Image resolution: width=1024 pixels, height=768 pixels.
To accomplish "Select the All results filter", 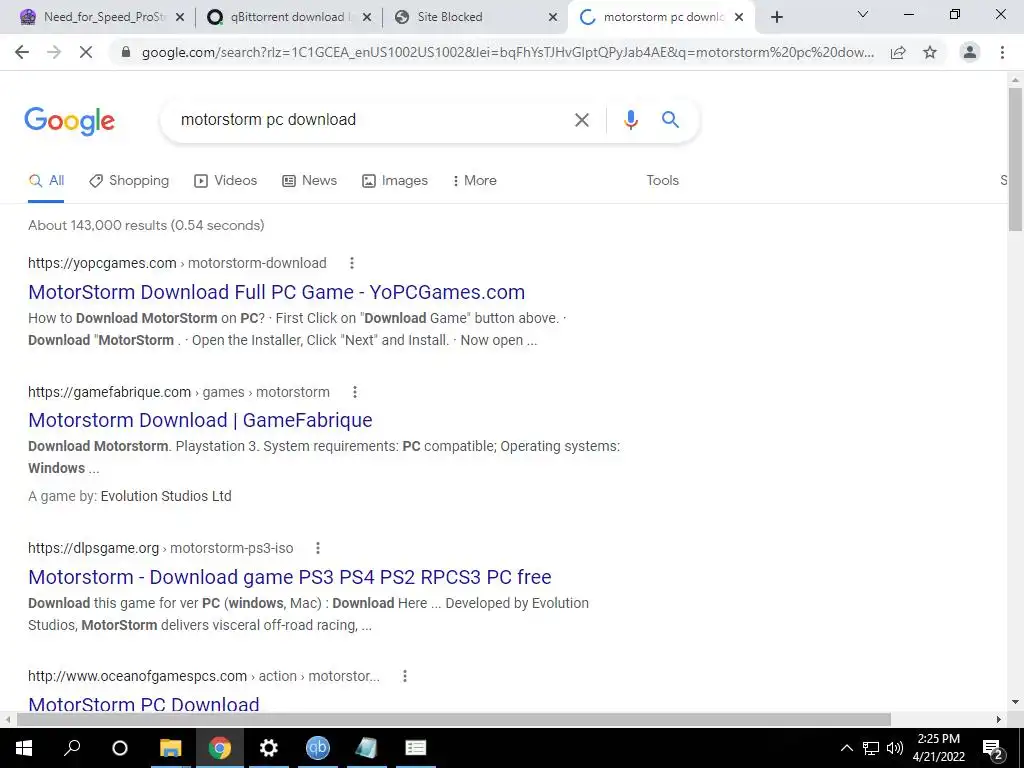I will pyautogui.click(x=46, y=180).
